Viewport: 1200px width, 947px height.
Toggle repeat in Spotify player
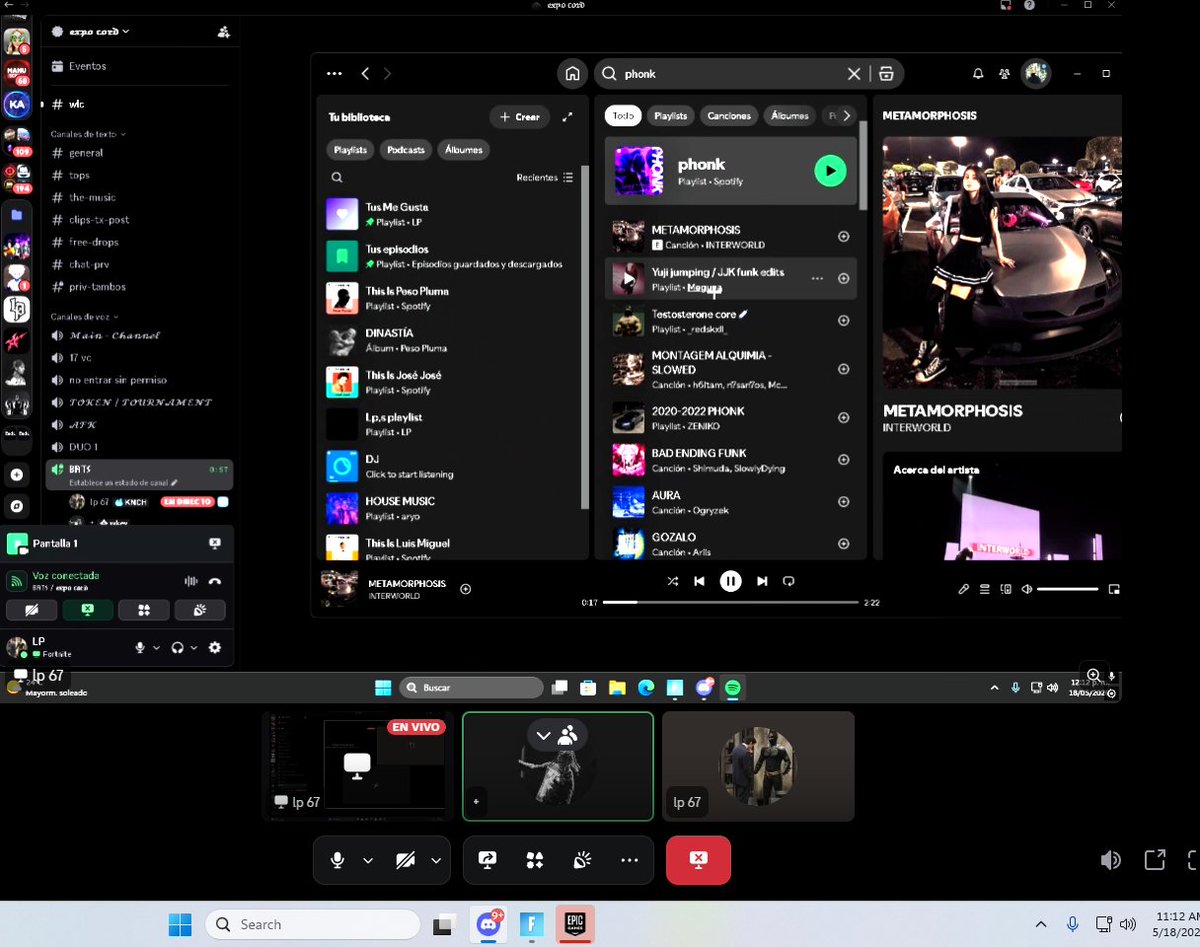click(788, 581)
